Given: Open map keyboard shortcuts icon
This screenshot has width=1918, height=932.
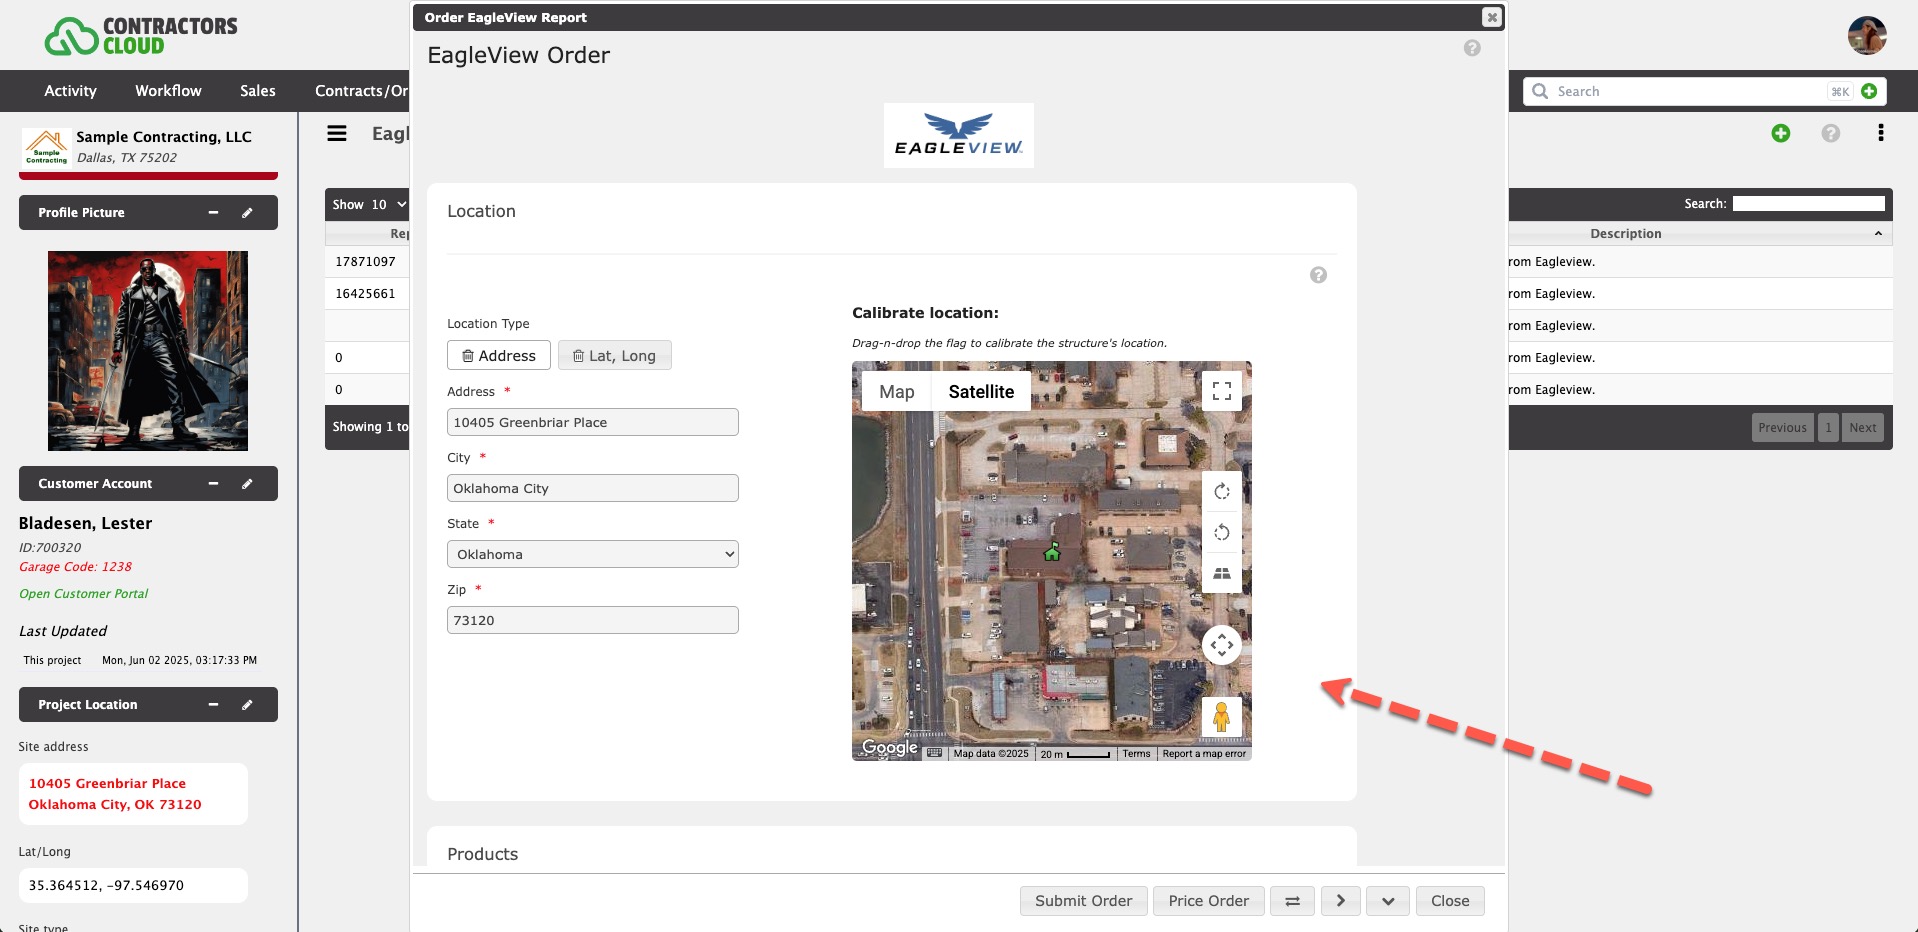Looking at the screenshot, I should pyautogui.click(x=934, y=753).
